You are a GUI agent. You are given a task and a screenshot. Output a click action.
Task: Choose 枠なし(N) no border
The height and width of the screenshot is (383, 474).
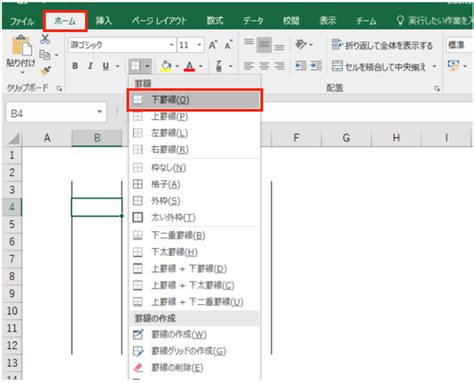click(195, 167)
